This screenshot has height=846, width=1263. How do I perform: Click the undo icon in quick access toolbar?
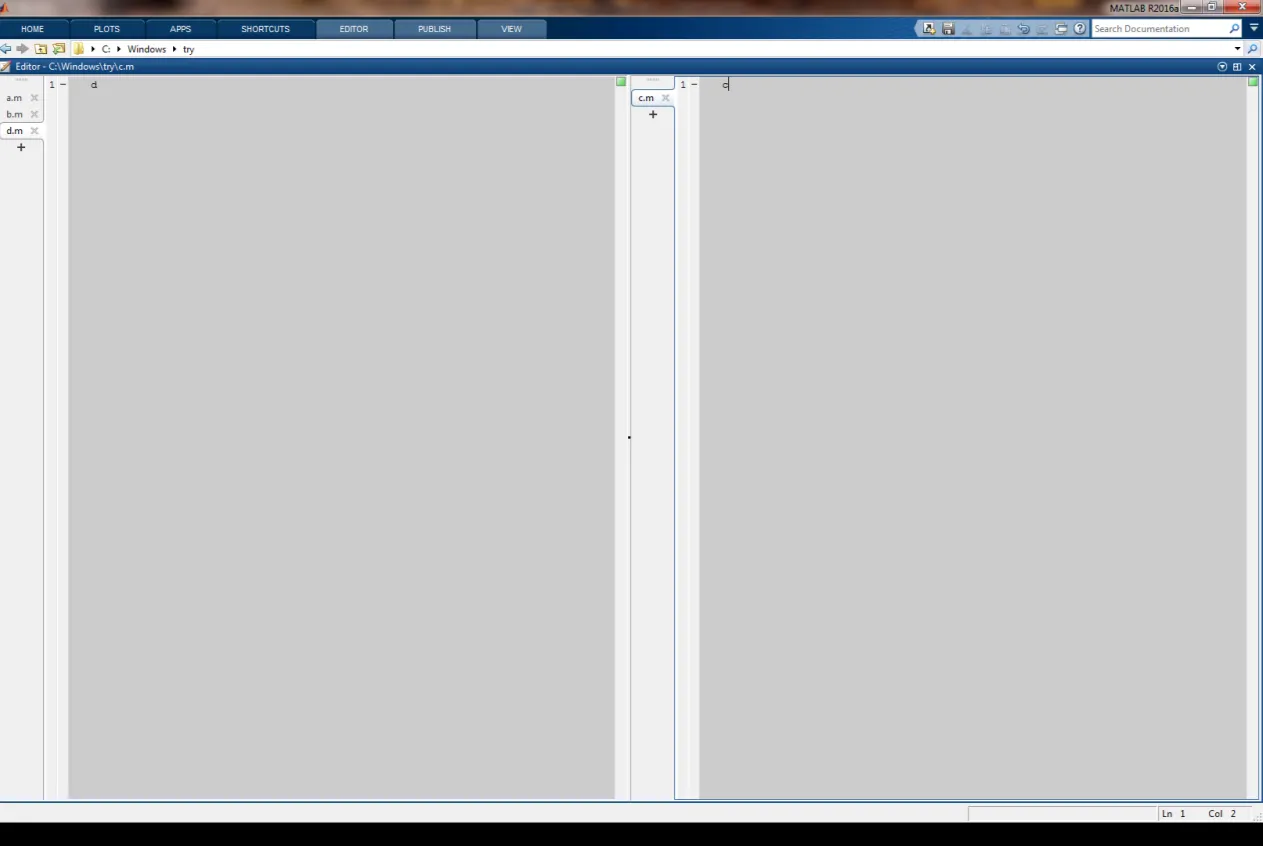coord(1023,29)
